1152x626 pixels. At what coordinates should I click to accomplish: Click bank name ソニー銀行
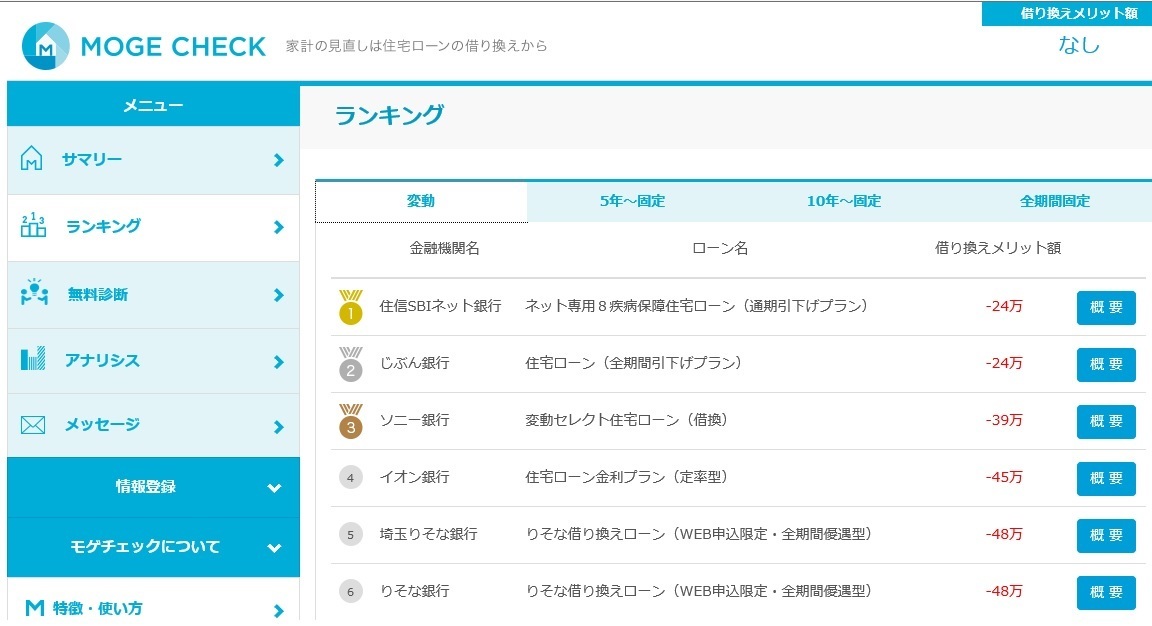click(x=414, y=420)
